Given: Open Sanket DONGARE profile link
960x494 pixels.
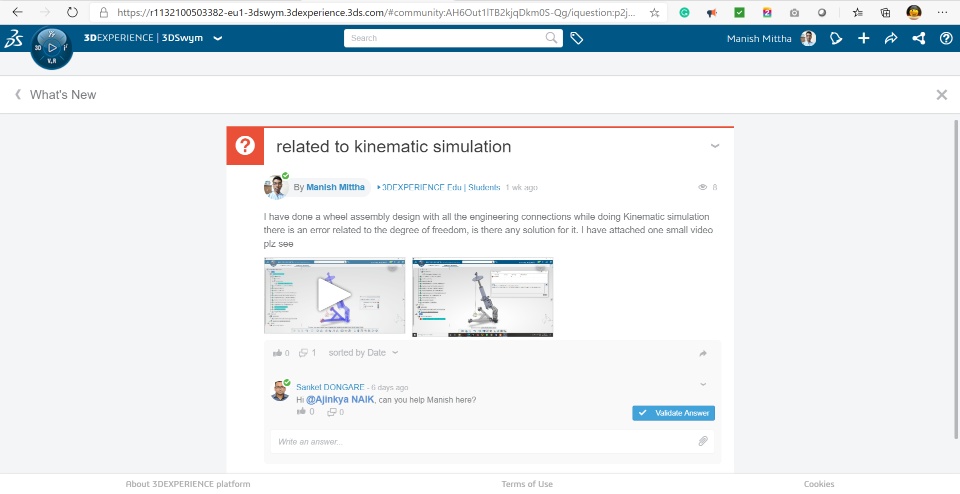Looking at the screenshot, I should tap(330, 387).
